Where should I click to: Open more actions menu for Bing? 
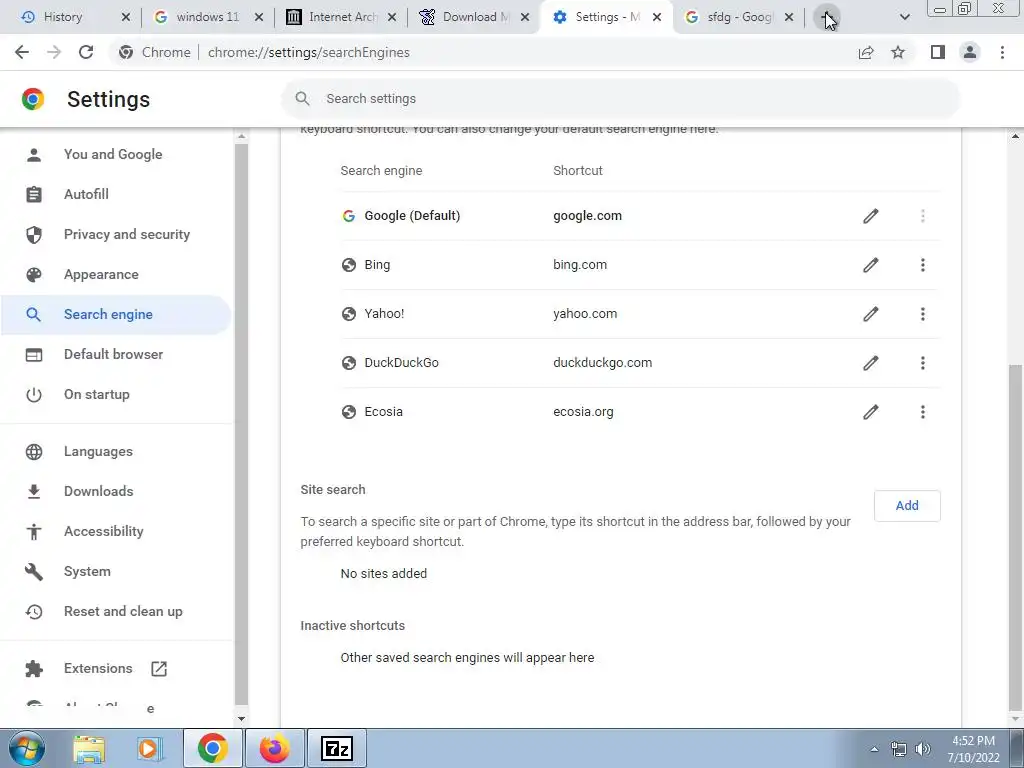coord(923,265)
